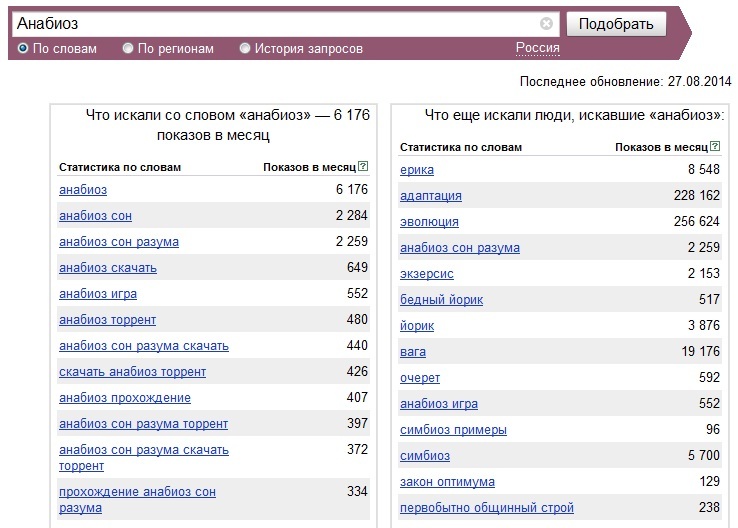Open 'прохождение анабиоз сон разума' link
The image size is (738, 528).
pos(137,500)
